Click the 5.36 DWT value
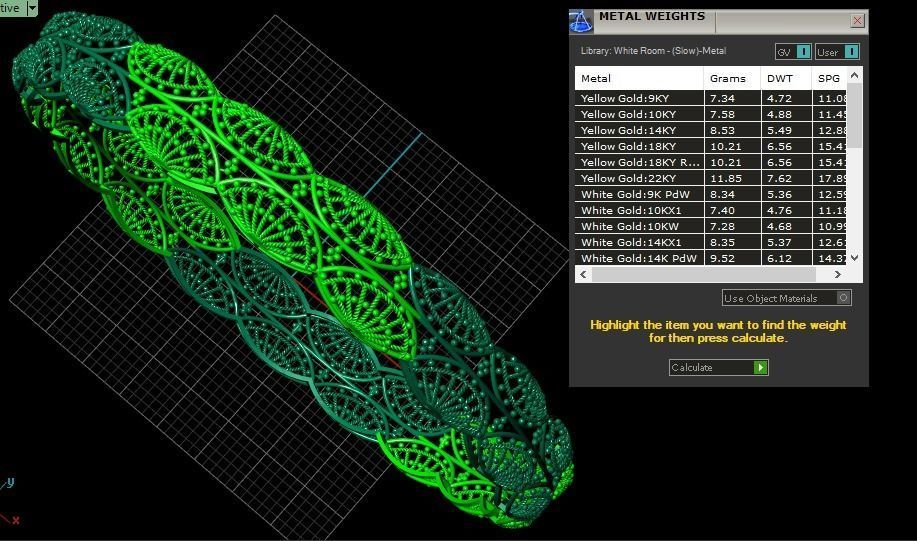917x541 pixels. point(780,194)
